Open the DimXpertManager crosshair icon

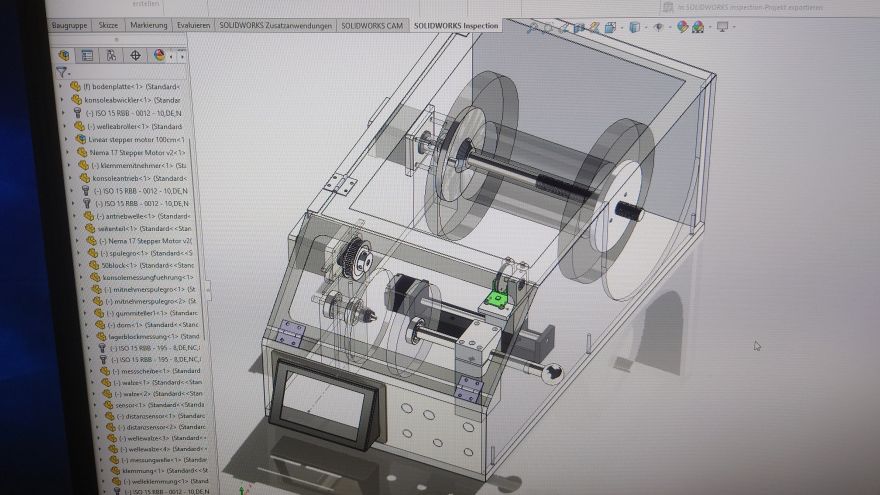pos(136,55)
